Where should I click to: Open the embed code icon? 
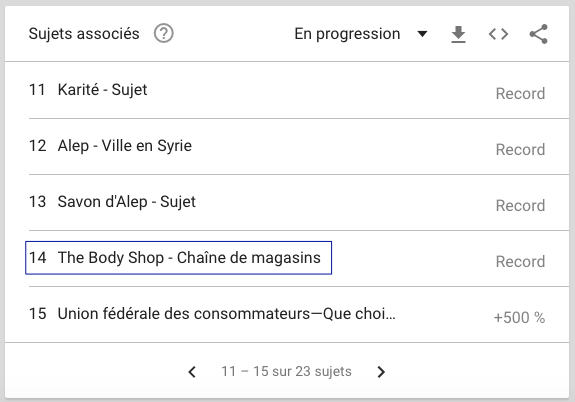498,34
